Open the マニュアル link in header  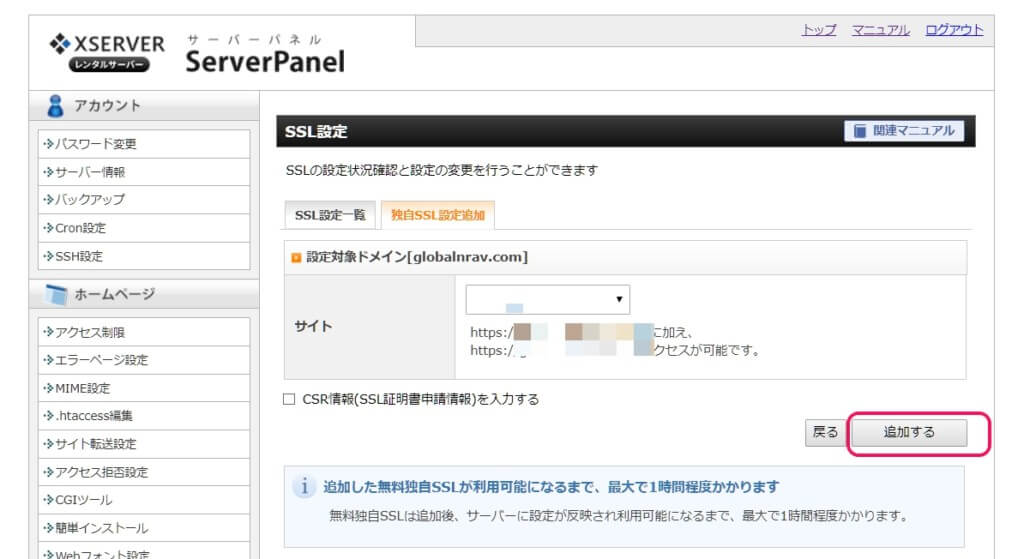880,30
